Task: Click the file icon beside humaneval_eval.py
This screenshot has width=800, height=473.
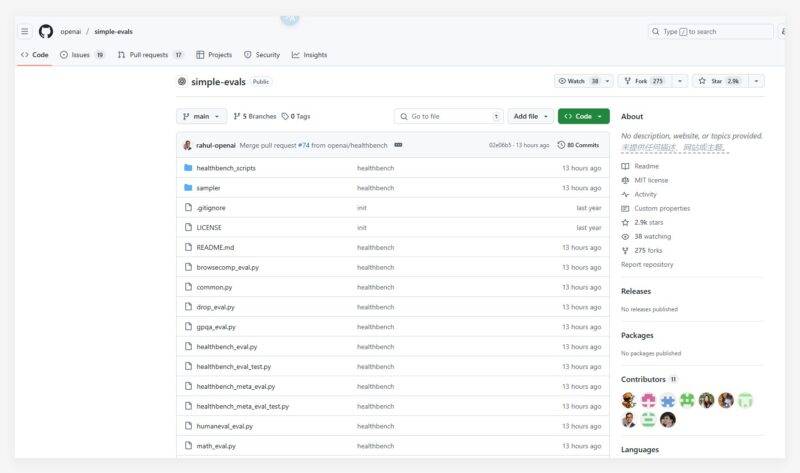Action: [188, 426]
